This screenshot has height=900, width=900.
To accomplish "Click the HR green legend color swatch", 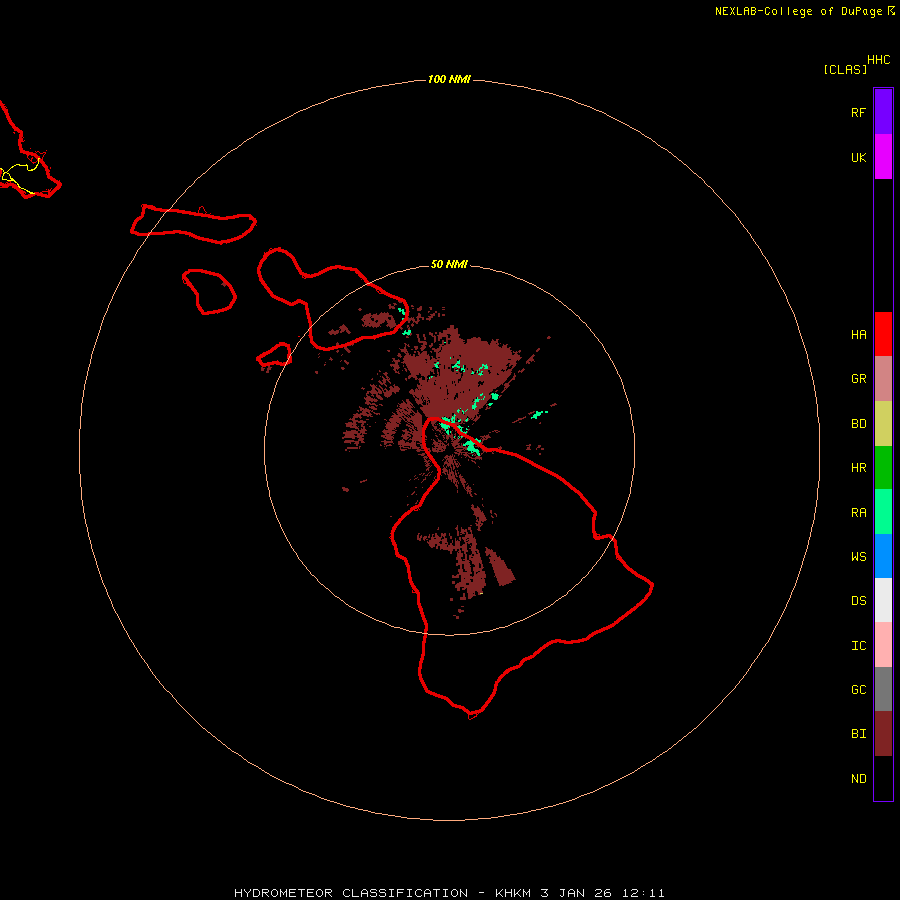I will coord(883,468).
